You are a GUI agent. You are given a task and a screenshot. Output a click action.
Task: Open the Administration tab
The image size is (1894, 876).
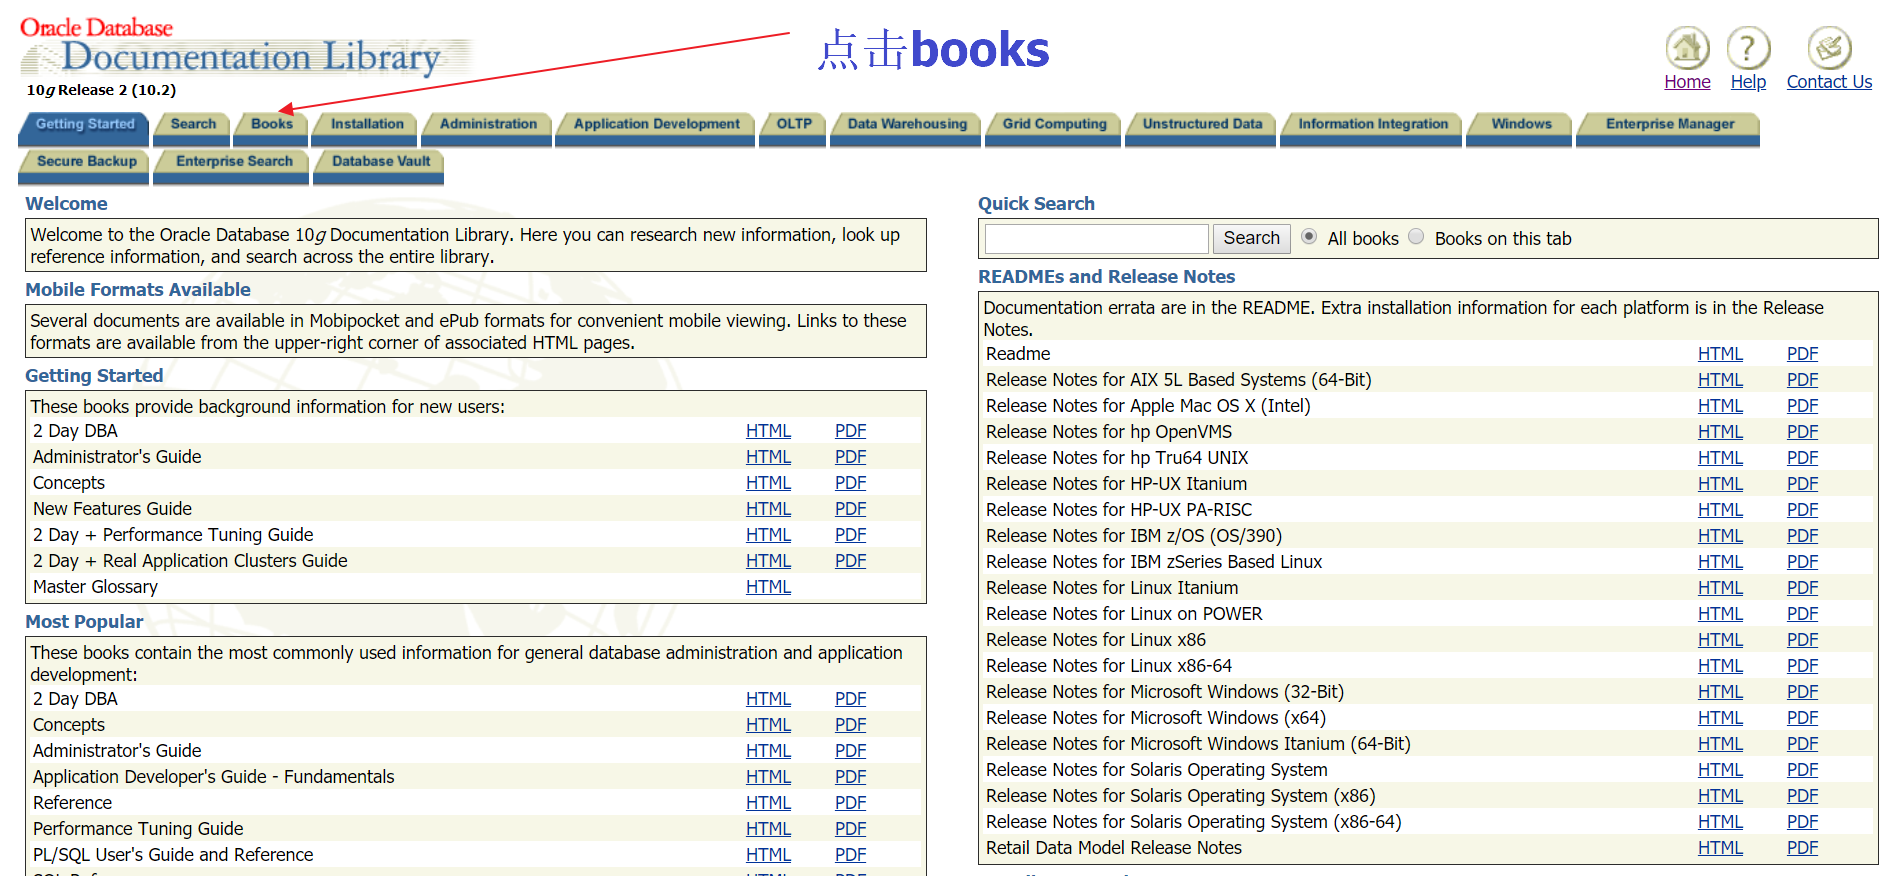488,128
